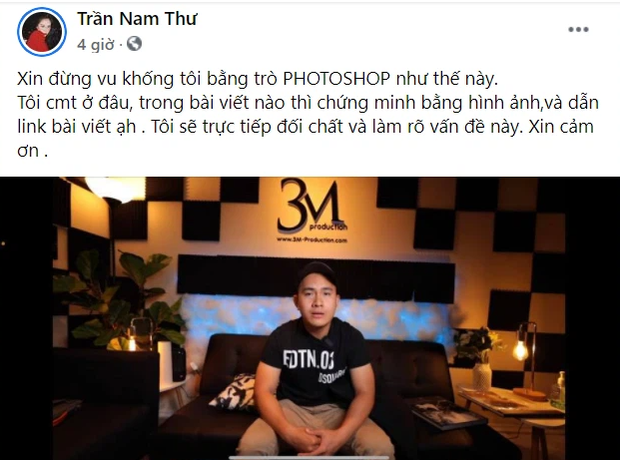Open the three-dot post options menu
The image size is (620, 460).
[x=578, y=29]
